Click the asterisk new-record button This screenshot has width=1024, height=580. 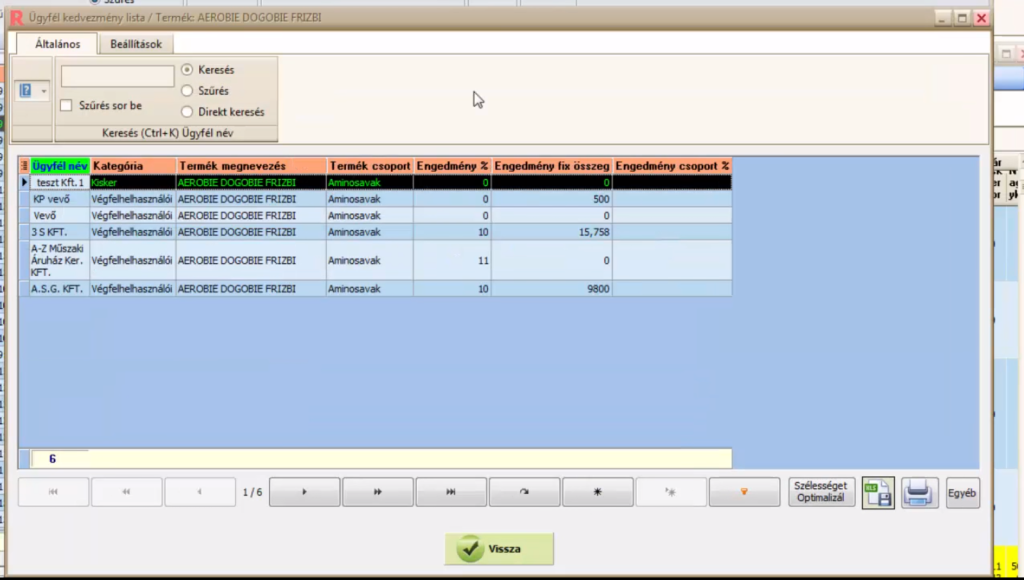(598, 492)
